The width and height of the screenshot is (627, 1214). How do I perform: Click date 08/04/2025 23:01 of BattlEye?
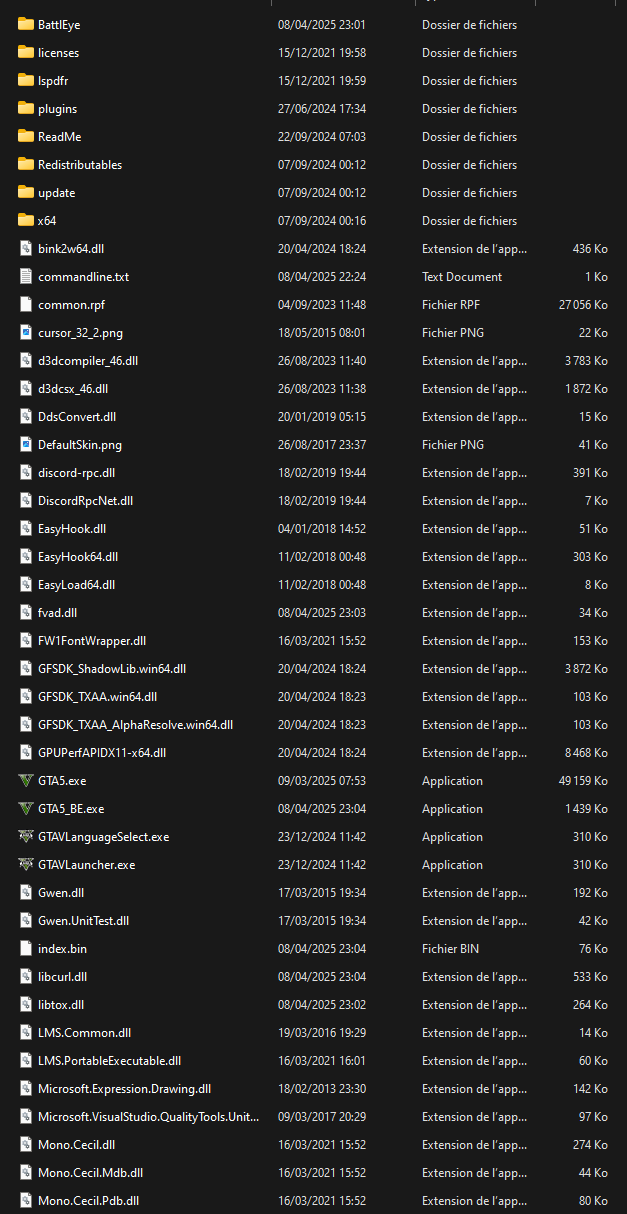321,24
